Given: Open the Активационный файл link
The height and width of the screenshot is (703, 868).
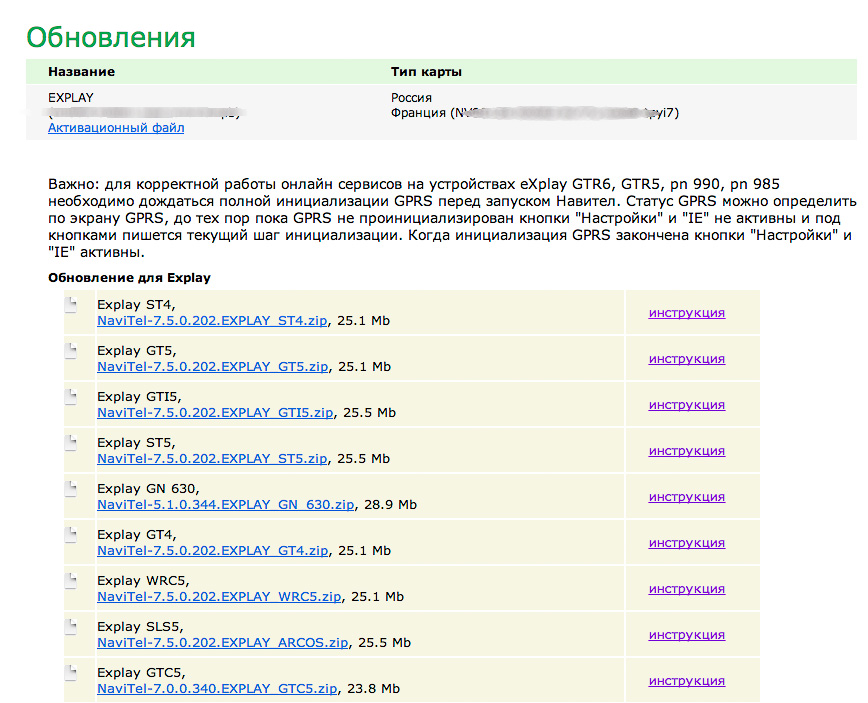Looking at the screenshot, I should (x=116, y=128).
